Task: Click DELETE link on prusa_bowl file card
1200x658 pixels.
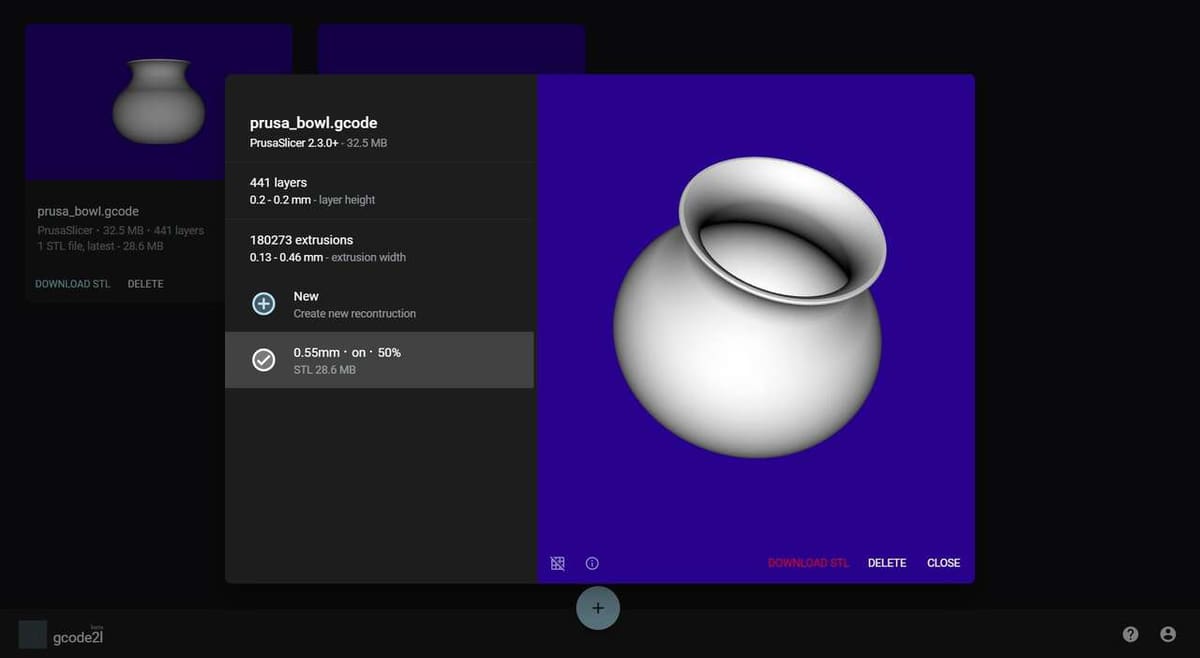Action: click(145, 284)
